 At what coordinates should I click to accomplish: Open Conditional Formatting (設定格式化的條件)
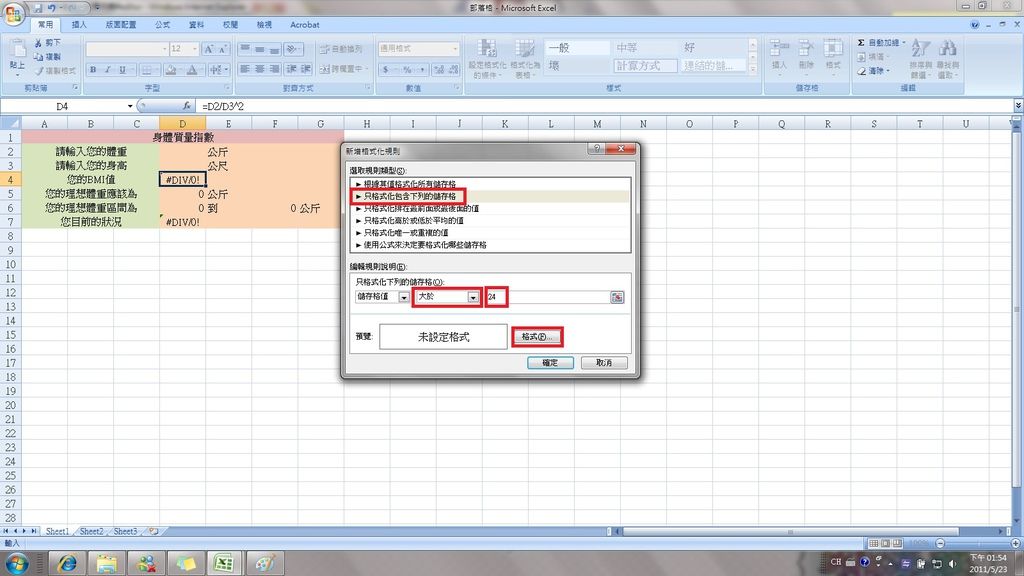click(x=487, y=59)
